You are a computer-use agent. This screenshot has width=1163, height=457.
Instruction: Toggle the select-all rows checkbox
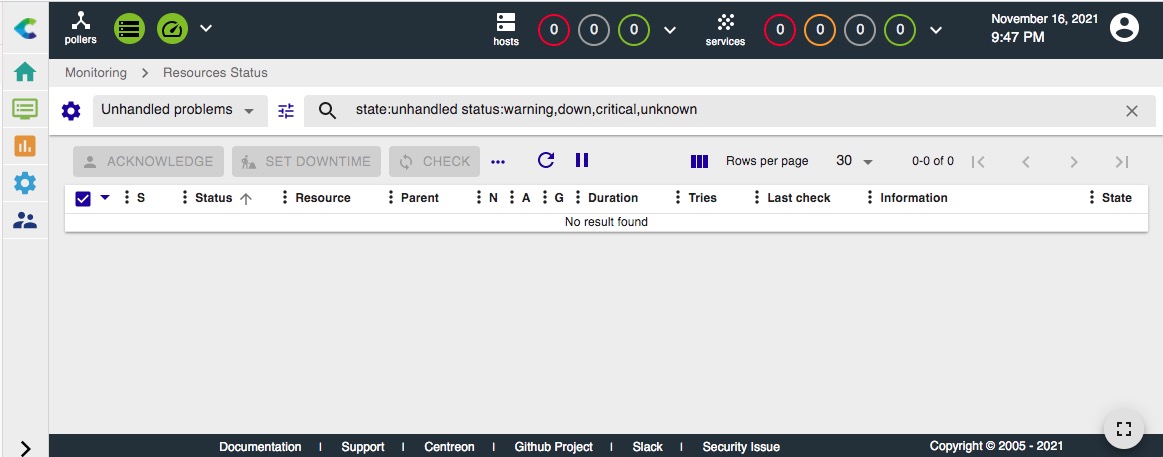[83, 198]
